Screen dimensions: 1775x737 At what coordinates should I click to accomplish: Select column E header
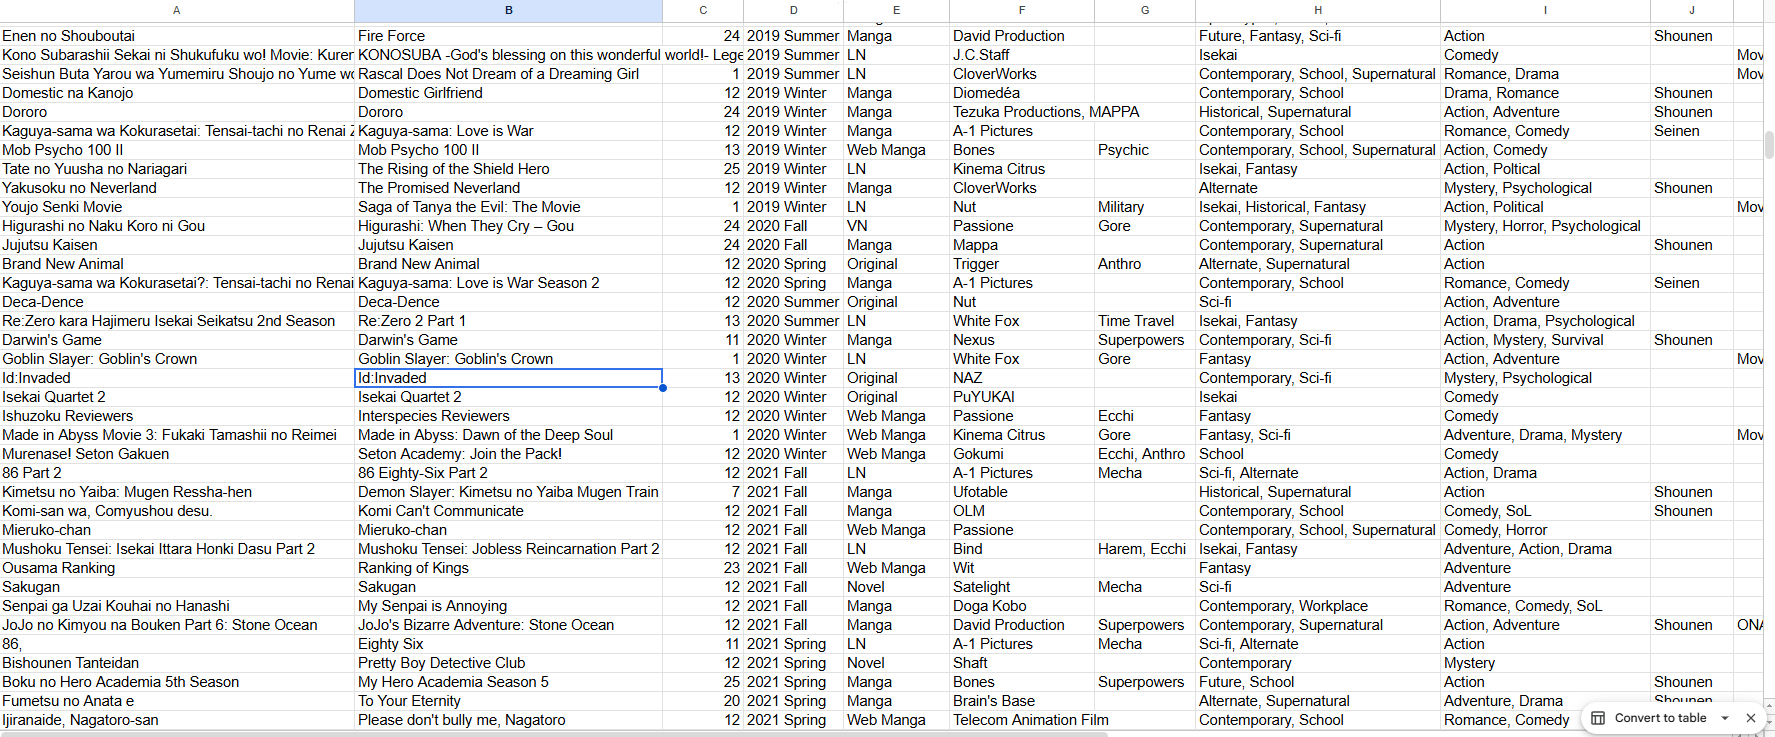(896, 10)
